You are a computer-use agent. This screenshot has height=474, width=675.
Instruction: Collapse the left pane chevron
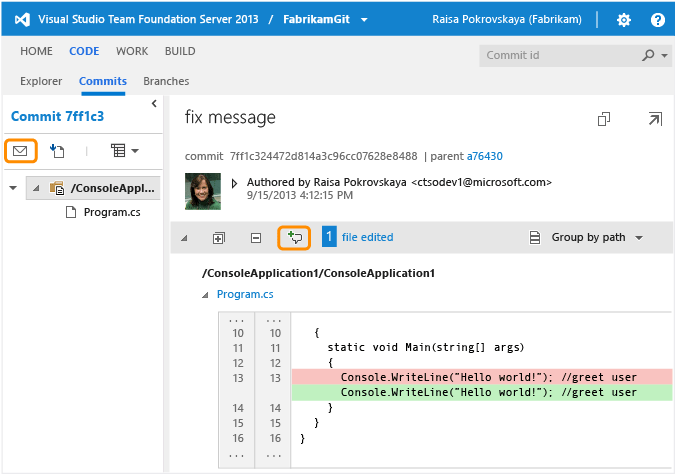[x=154, y=103]
